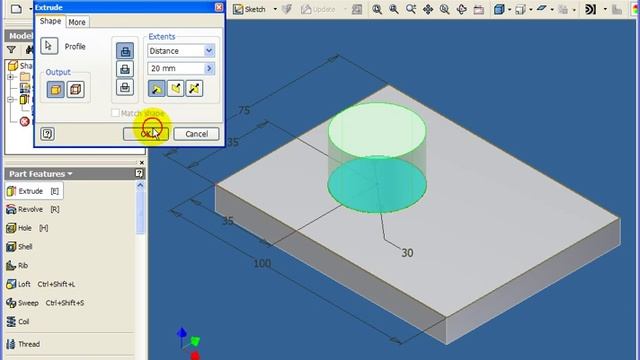Screen dimensions: 640x360
Task: Set Cut operation in Extrude dialog
Action: (125, 69)
